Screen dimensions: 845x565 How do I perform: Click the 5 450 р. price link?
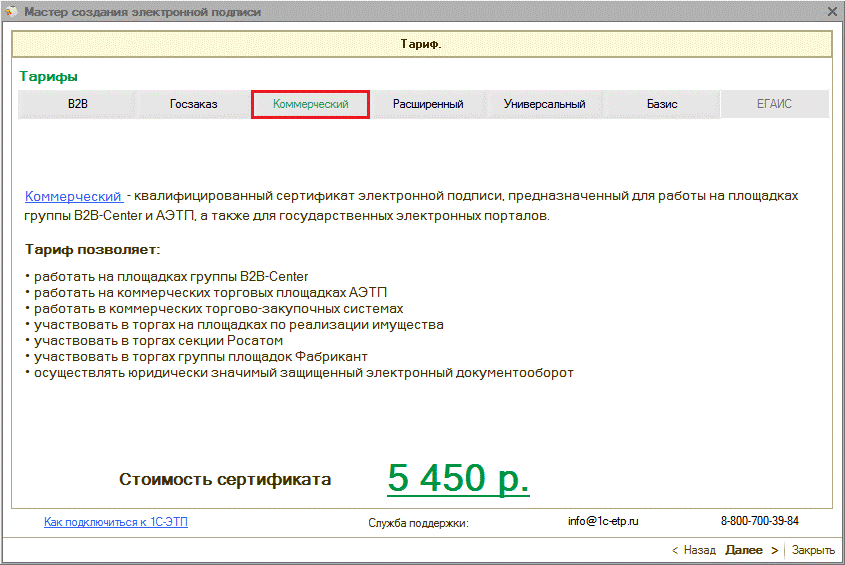[458, 478]
